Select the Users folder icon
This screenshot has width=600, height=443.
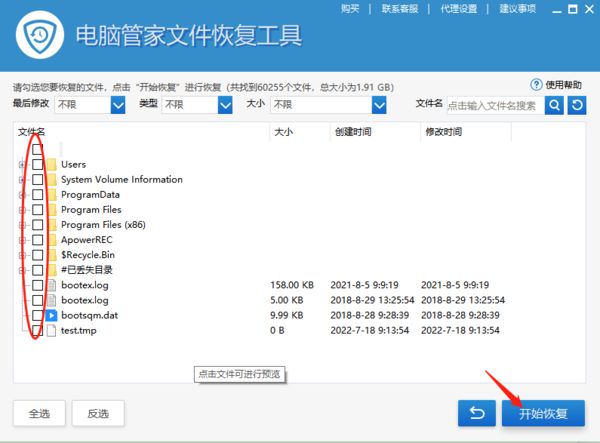click(x=52, y=164)
